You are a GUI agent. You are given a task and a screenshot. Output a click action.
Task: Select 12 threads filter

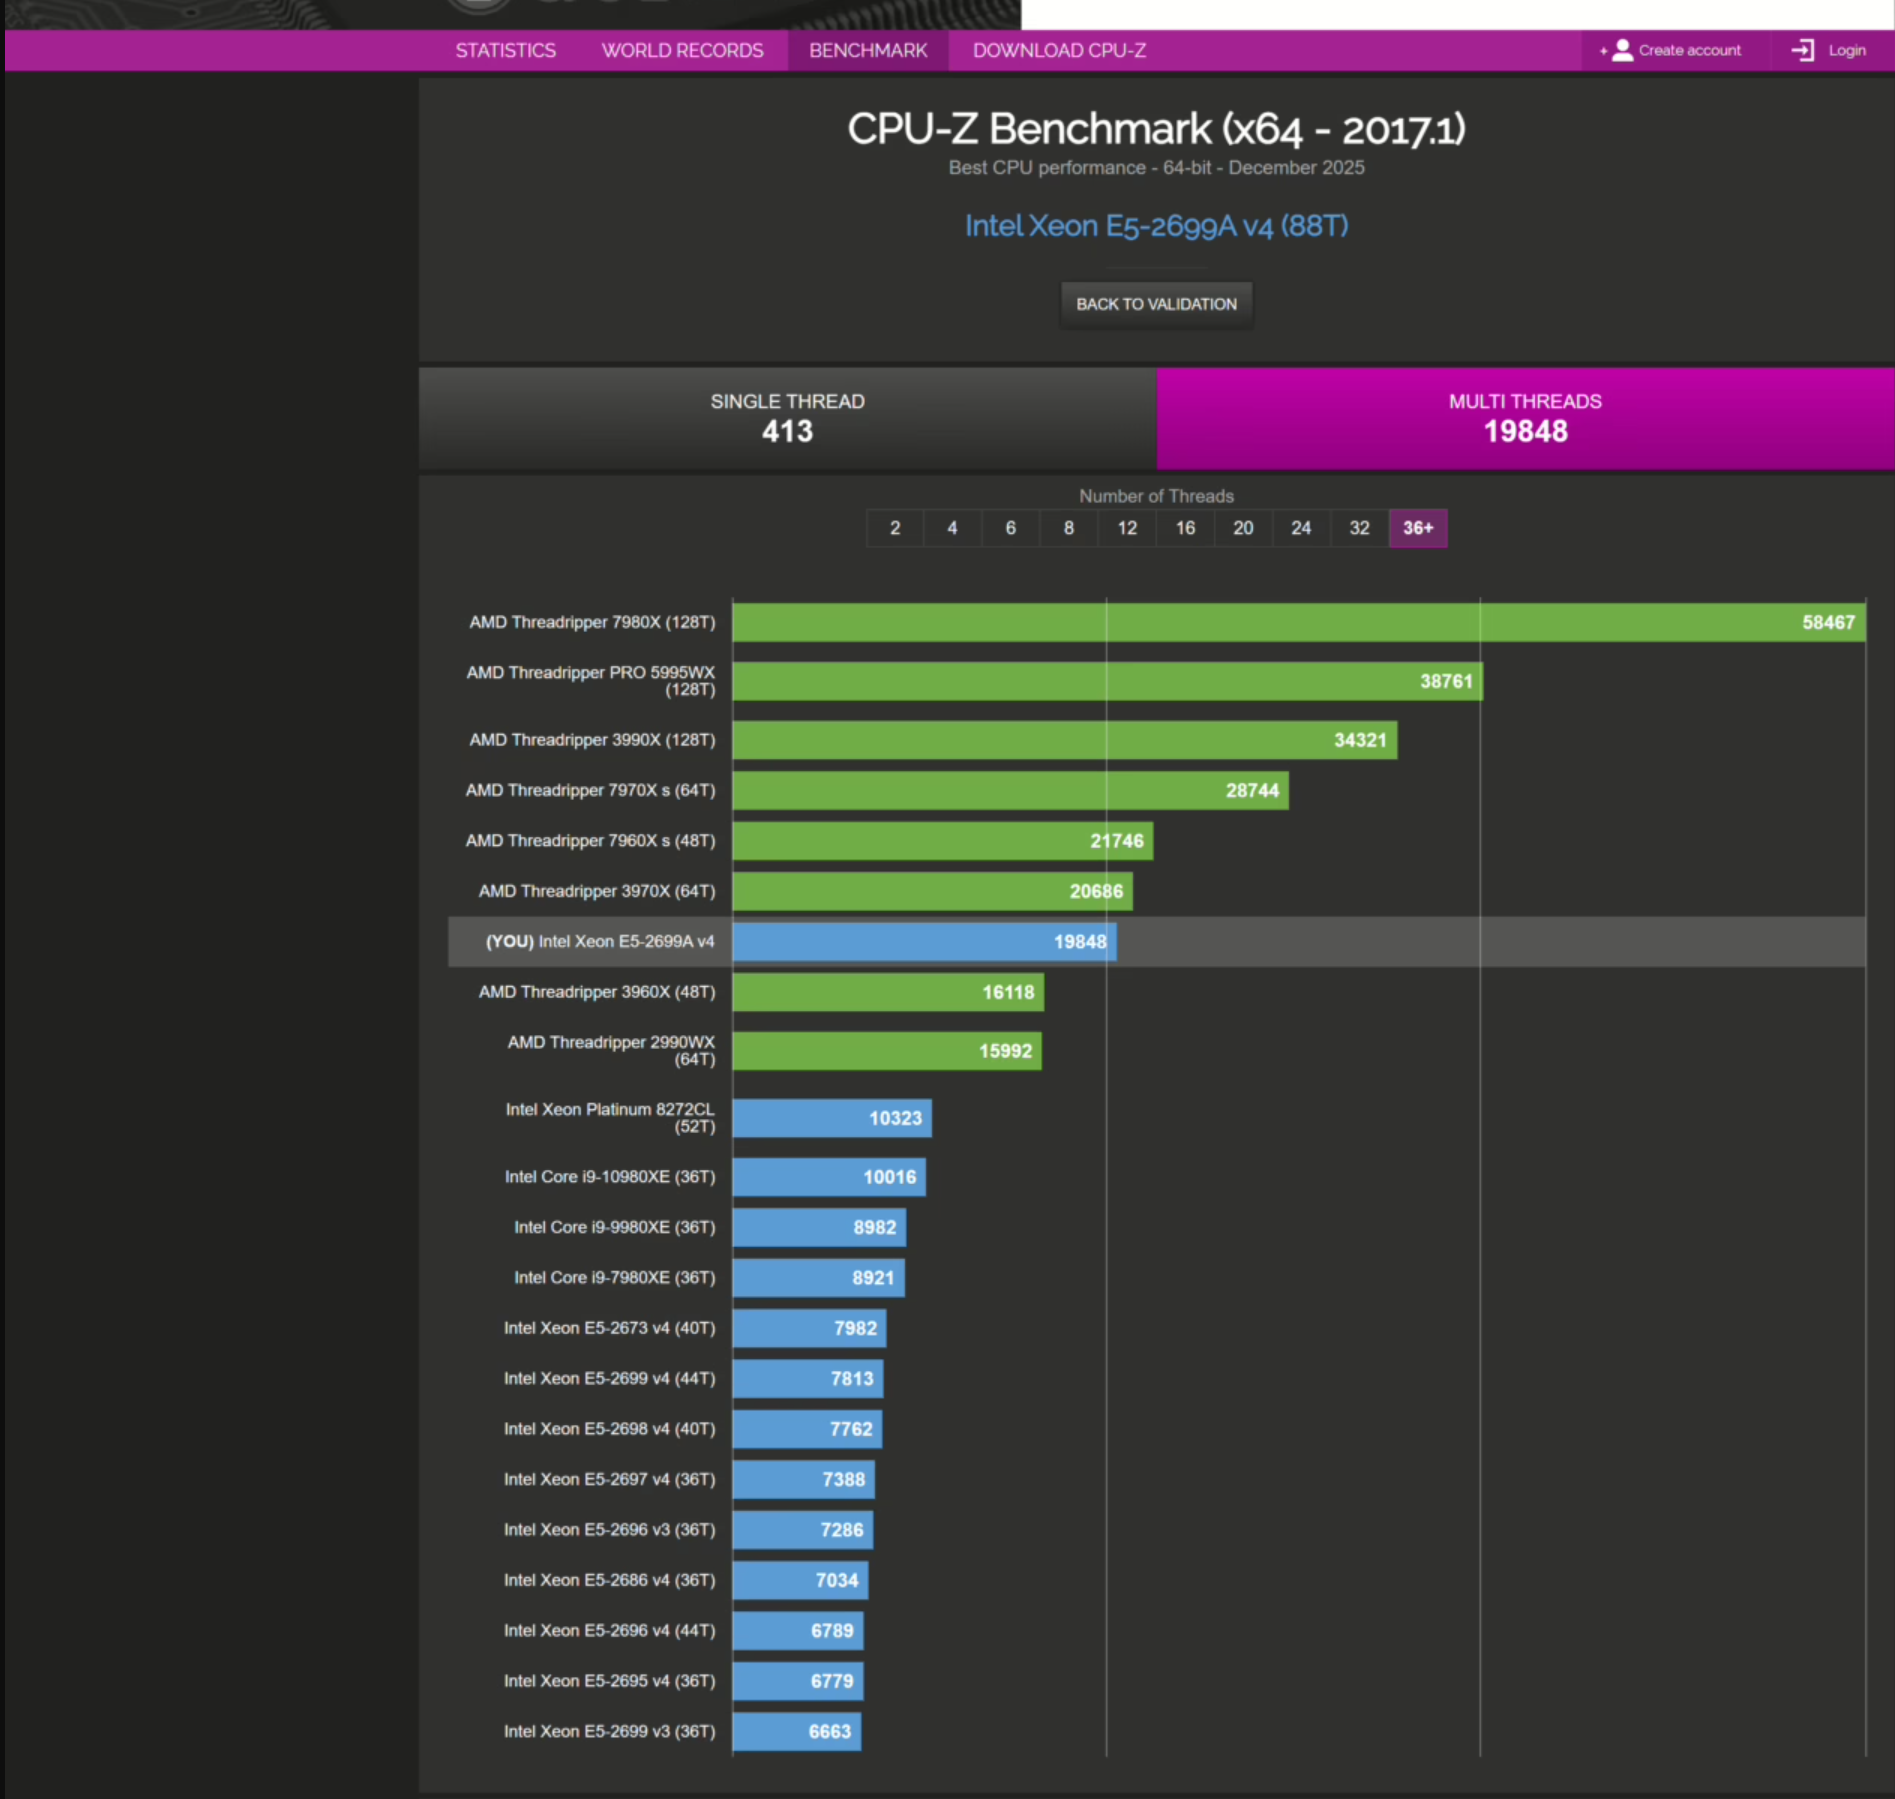point(1127,528)
